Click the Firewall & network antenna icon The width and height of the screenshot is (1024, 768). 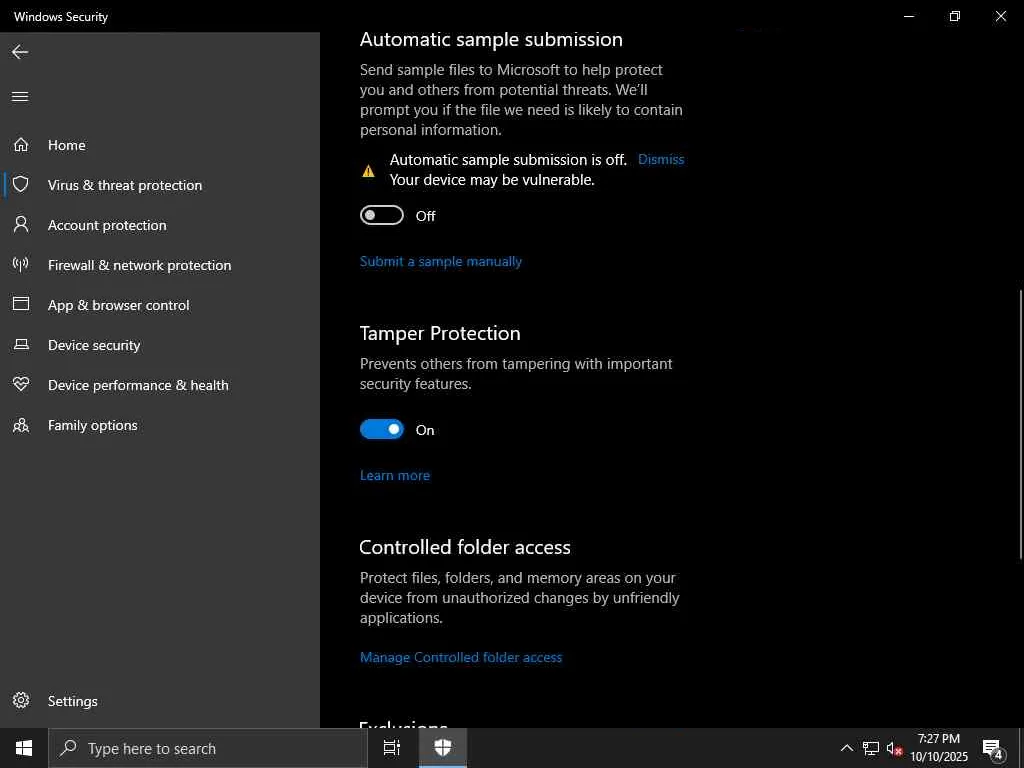coord(21,264)
